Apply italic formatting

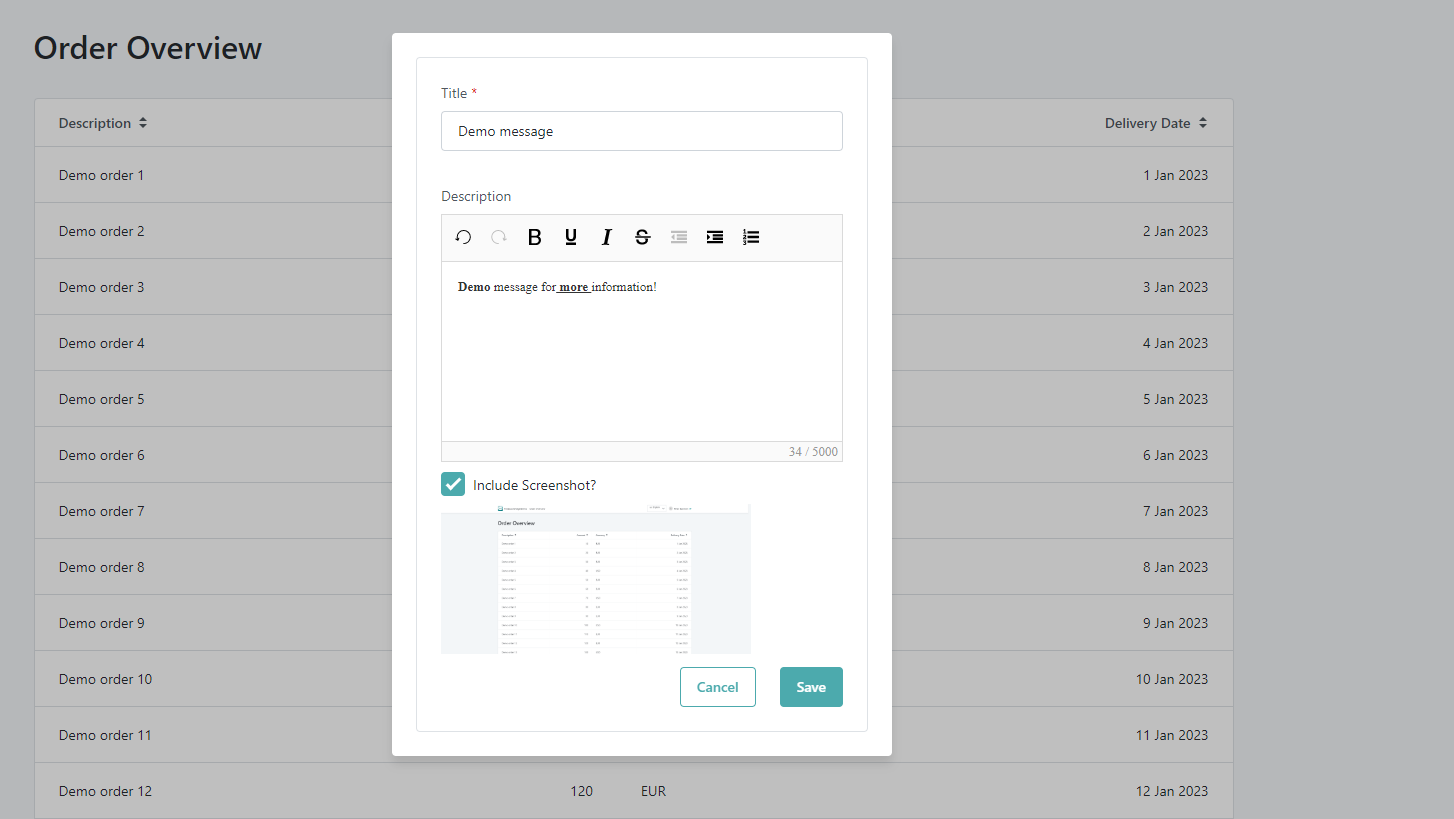click(606, 237)
